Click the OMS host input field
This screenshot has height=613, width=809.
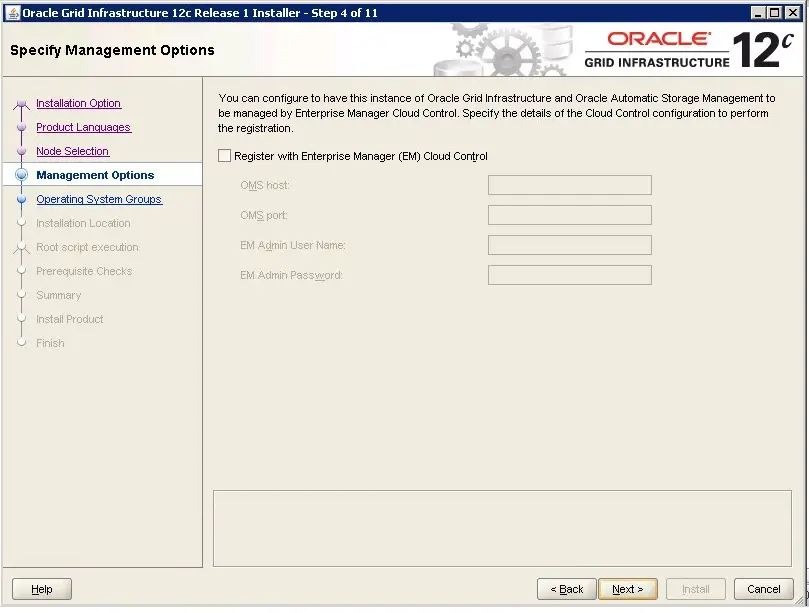[x=570, y=185]
